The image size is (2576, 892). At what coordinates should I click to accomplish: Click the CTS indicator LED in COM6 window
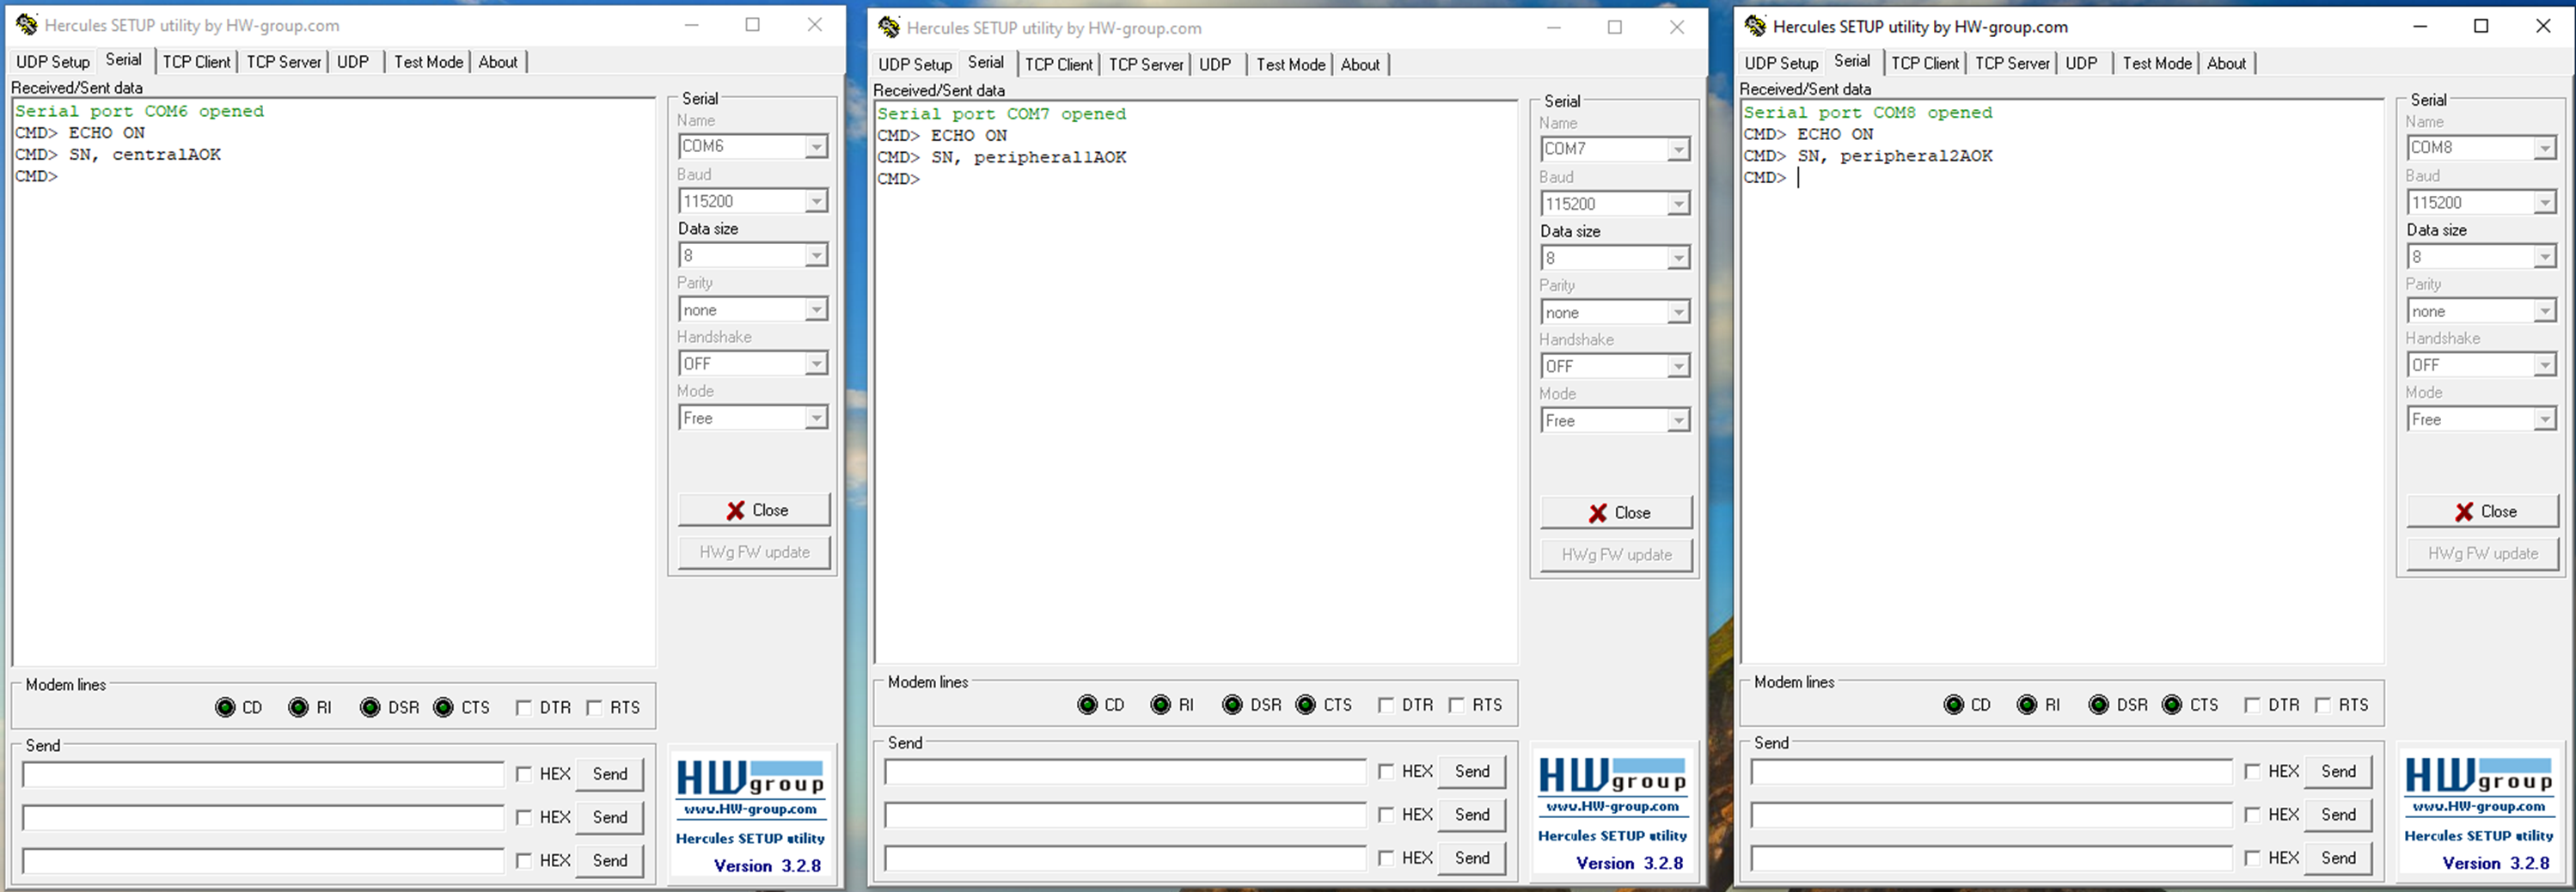443,708
